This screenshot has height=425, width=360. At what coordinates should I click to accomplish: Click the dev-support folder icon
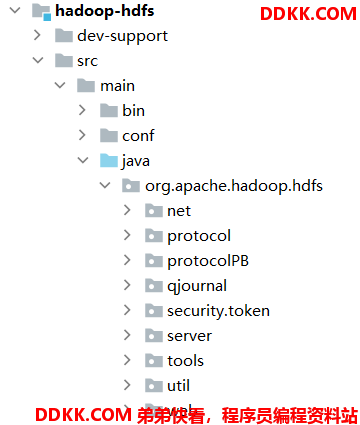[64, 36]
